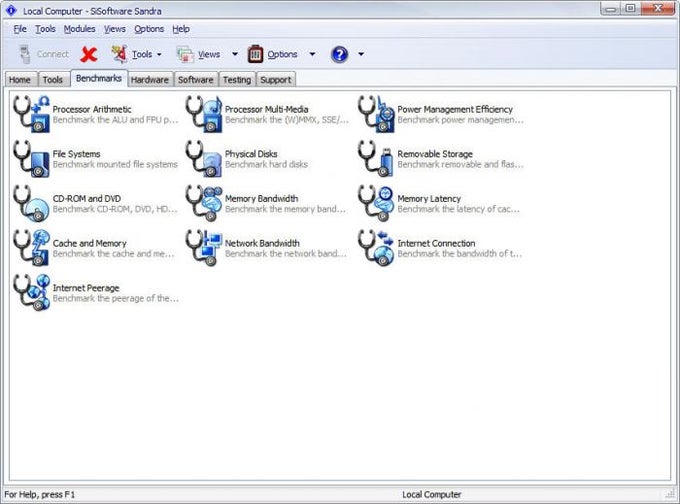680x504 pixels.
Task: Switch to the Testing tab
Action: (237, 80)
